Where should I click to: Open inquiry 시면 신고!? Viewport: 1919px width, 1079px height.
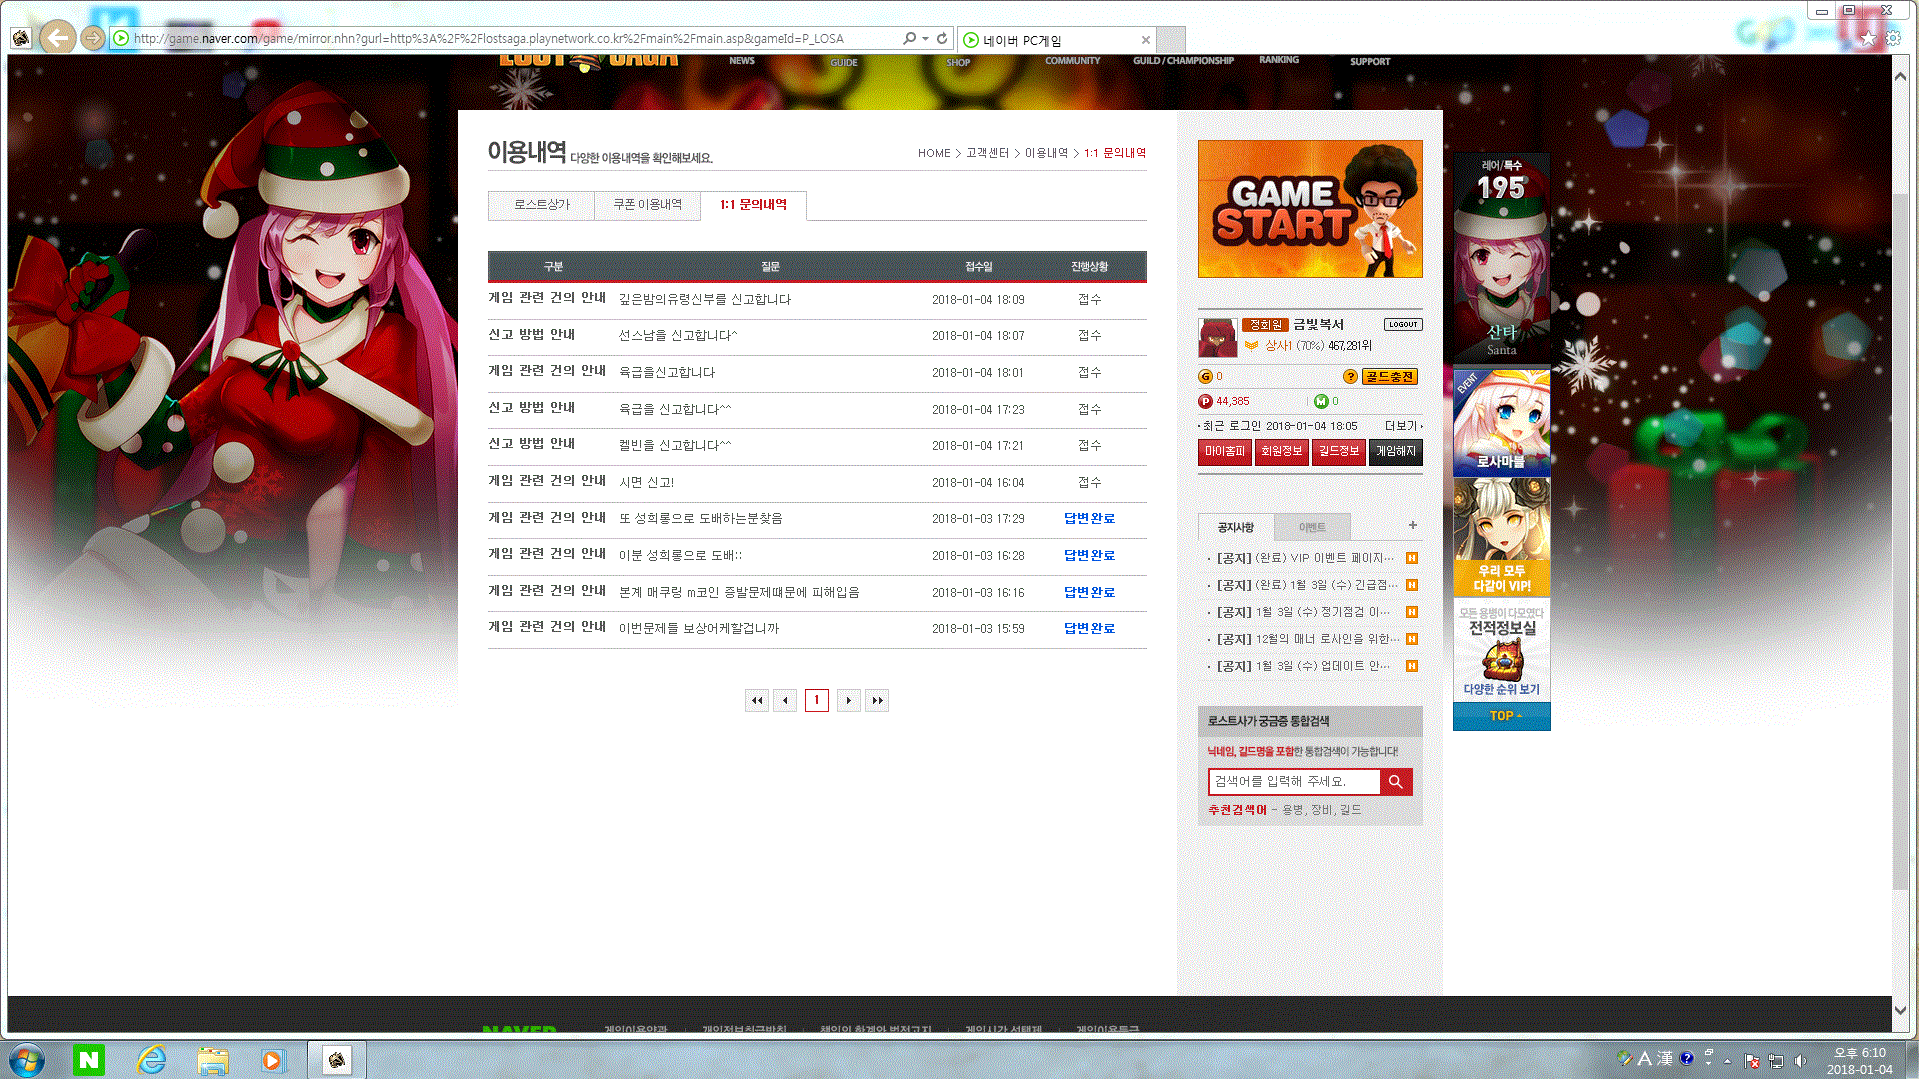(x=646, y=483)
